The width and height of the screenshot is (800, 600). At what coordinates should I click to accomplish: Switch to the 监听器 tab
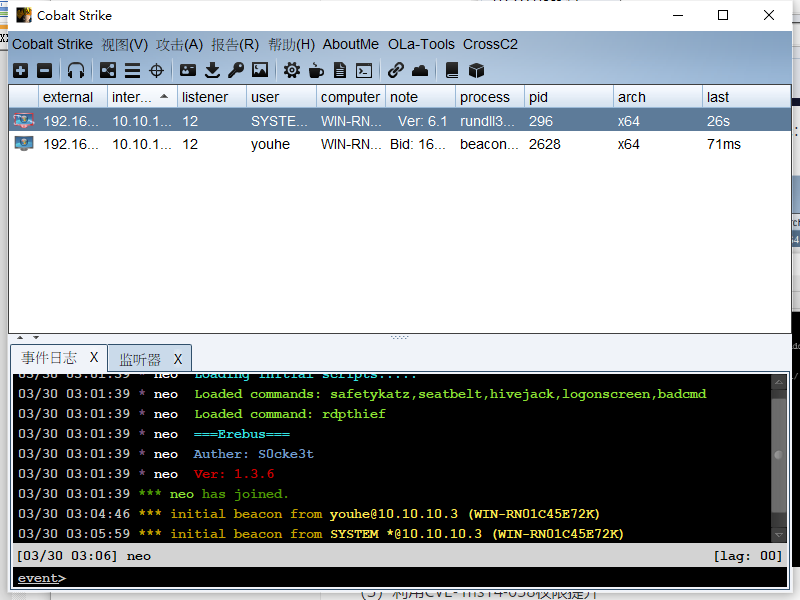pyautogui.click(x=140, y=359)
